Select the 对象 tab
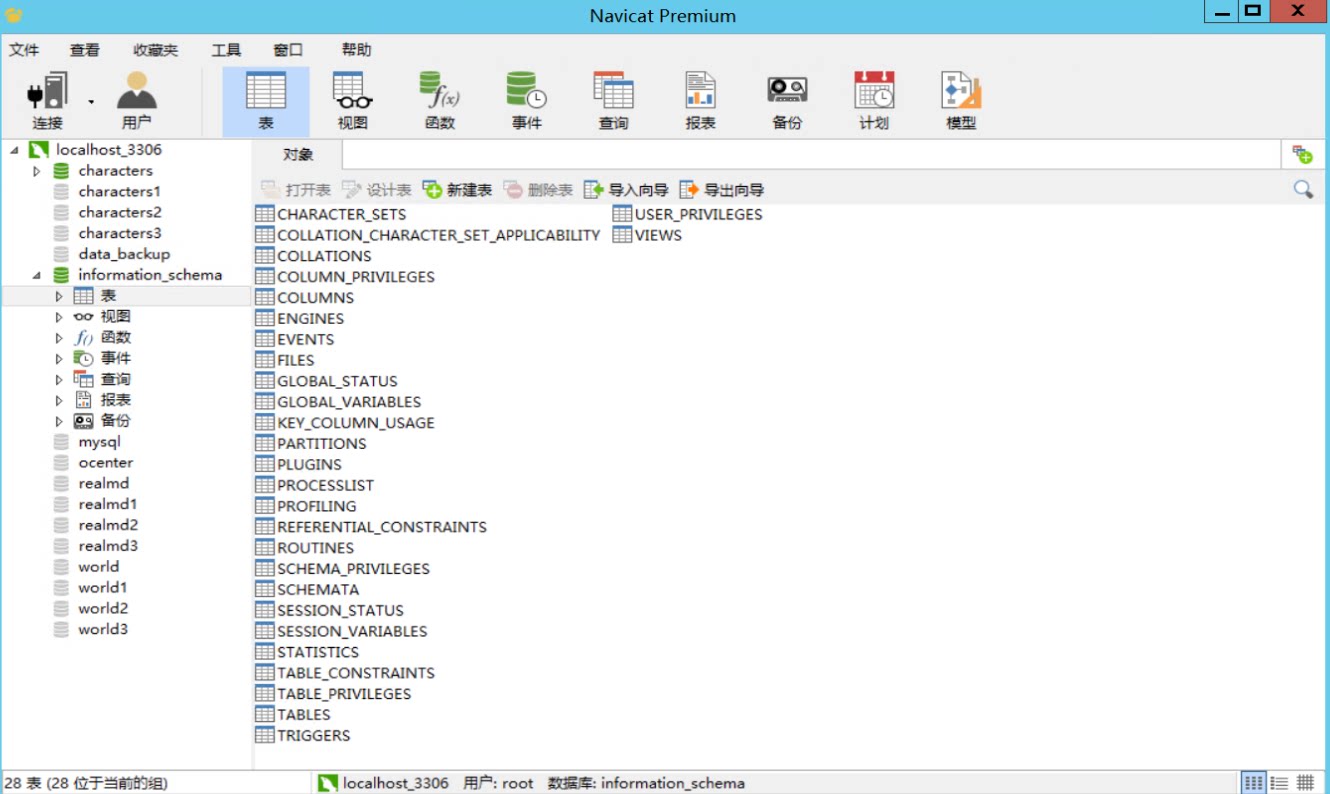This screenshot has width=1330, height=794. (298, 155)
